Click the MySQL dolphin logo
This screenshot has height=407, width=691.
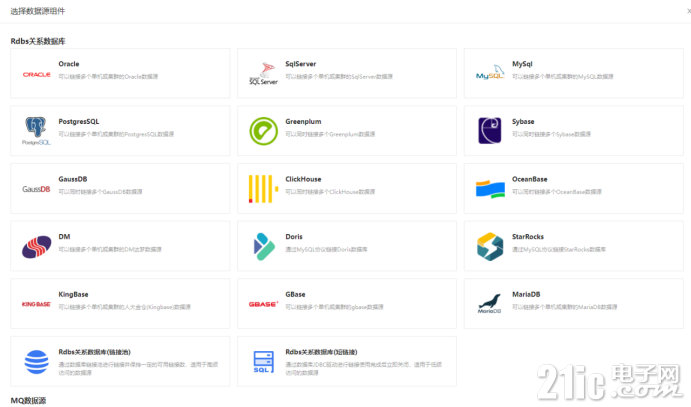coord(490,73)
